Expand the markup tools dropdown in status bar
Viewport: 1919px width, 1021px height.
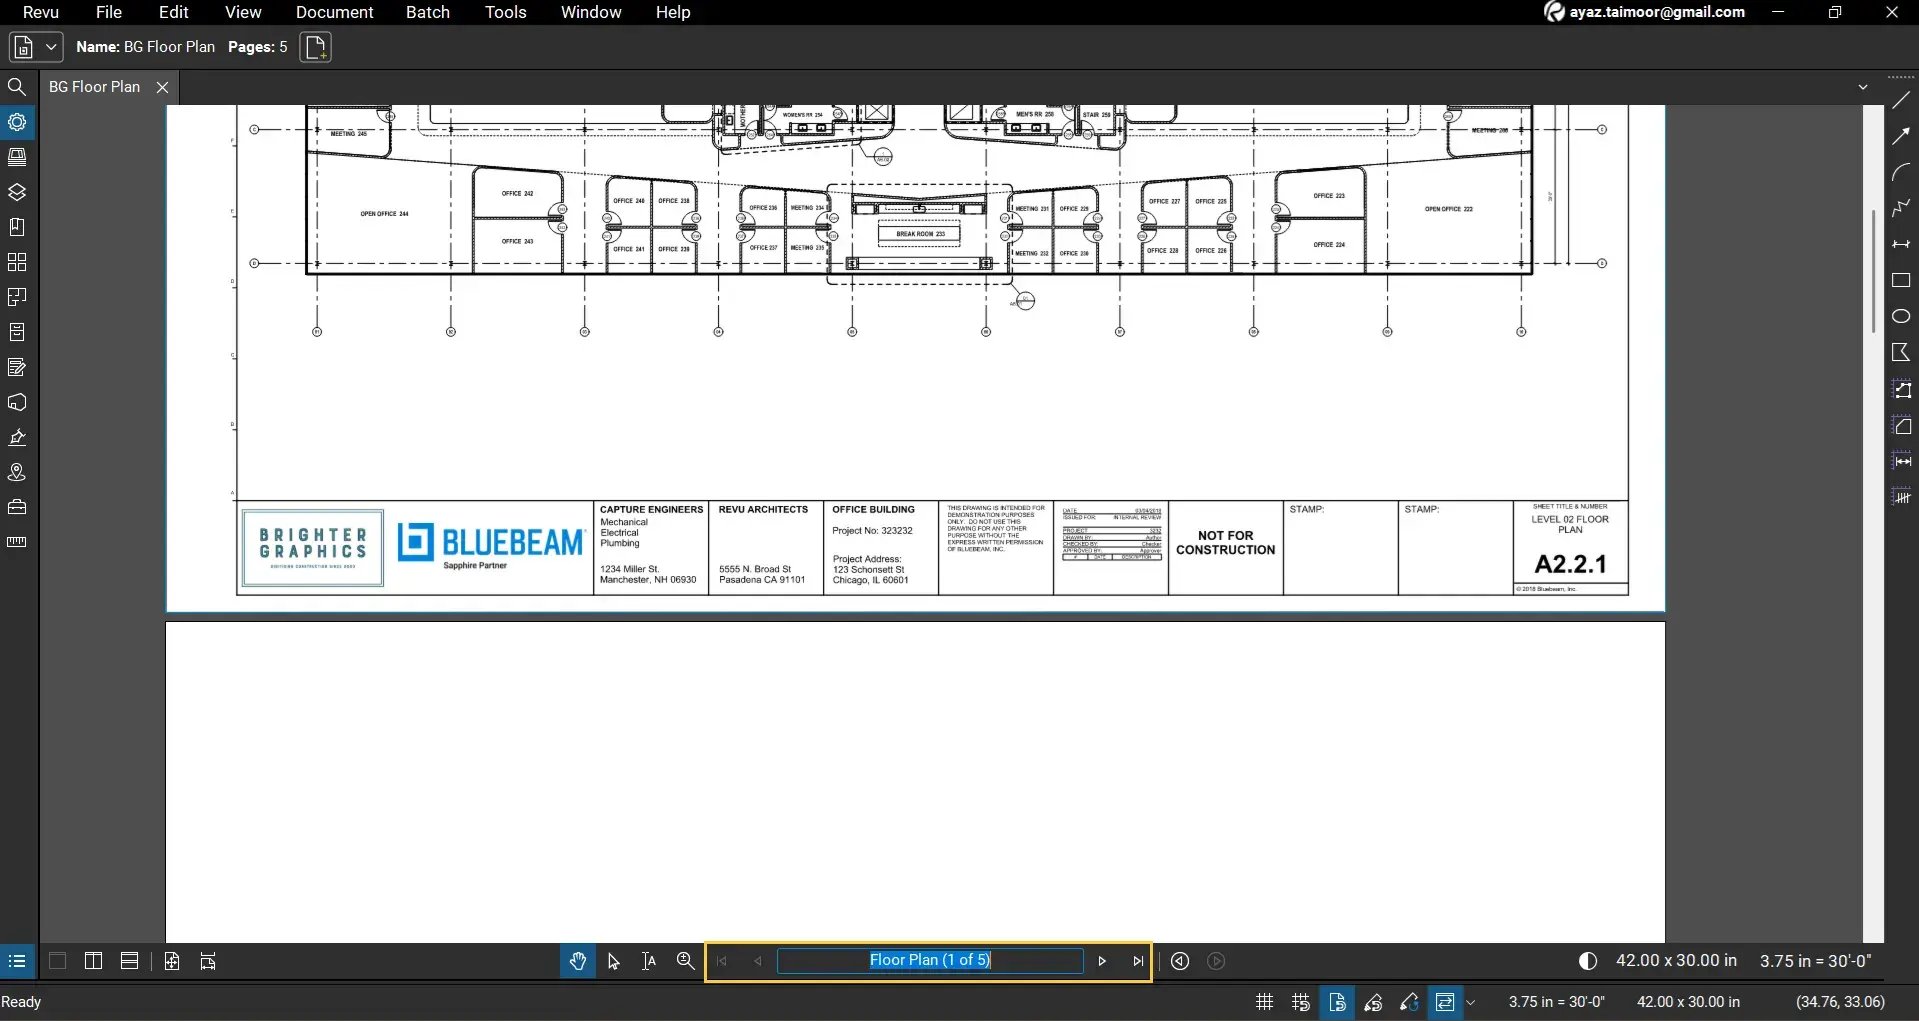tap(1472, 1002)
